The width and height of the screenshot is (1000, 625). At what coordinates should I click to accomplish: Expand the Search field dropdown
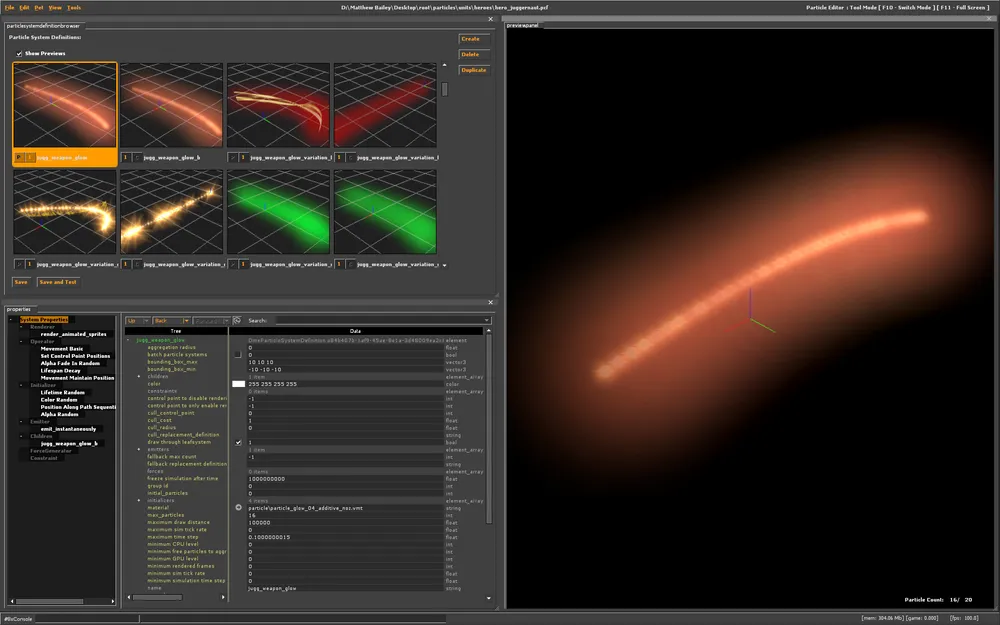click(486, 321)
